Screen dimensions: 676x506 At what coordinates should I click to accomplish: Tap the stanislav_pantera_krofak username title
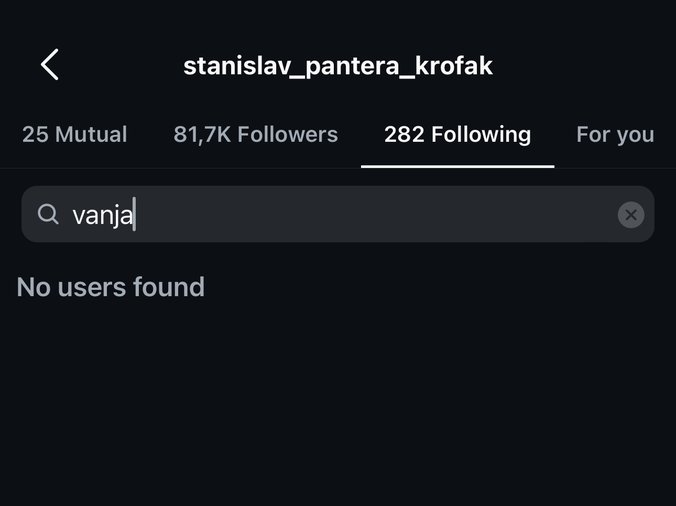(338, 66)
